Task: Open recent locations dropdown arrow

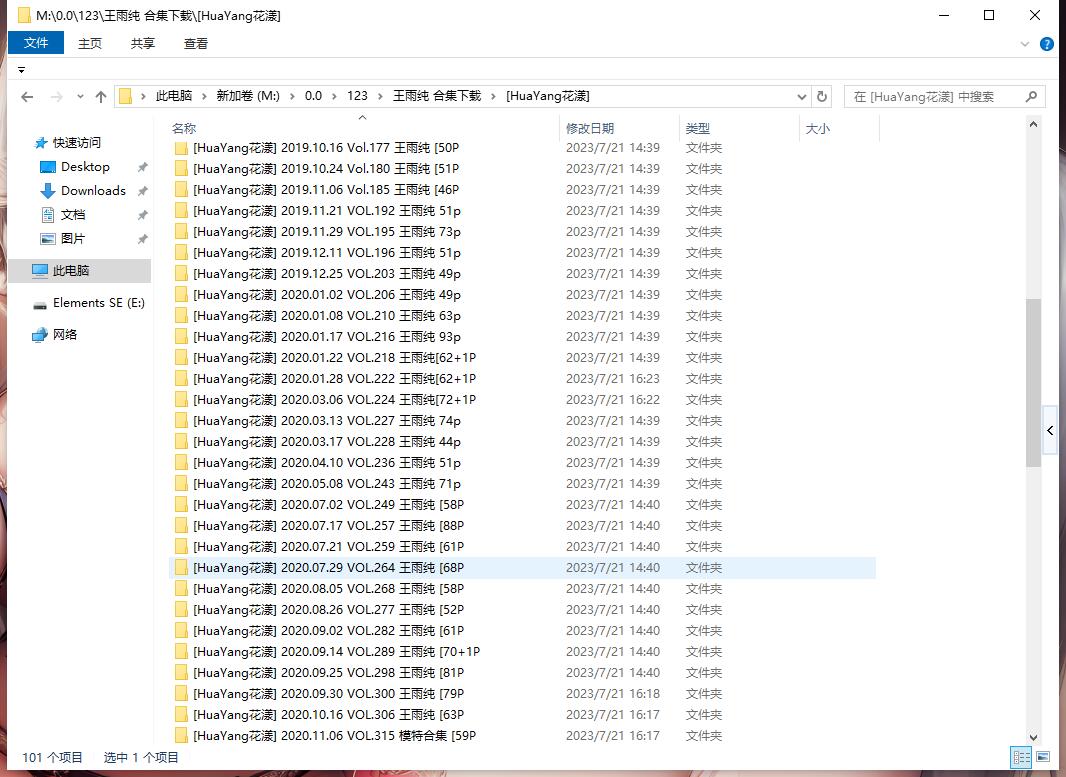Action: coord(80,97)
